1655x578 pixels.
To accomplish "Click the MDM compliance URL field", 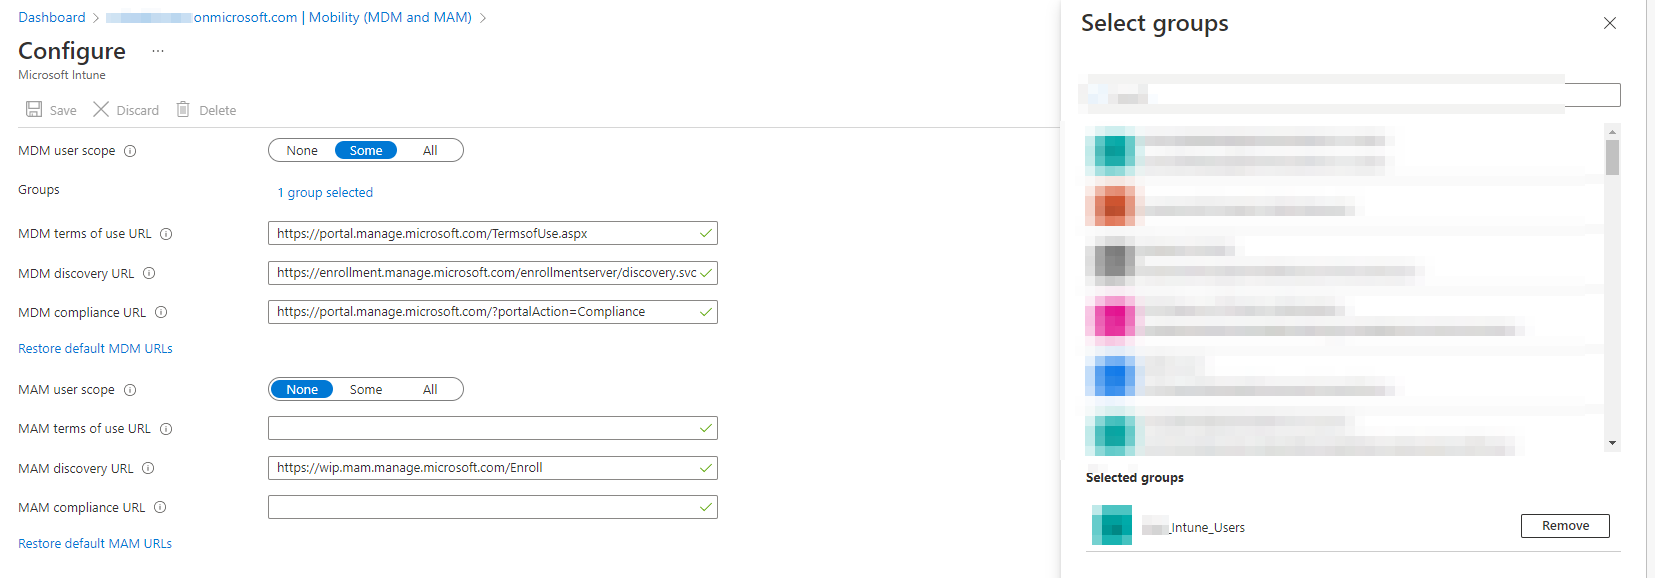I will click(x=493, y=311).
